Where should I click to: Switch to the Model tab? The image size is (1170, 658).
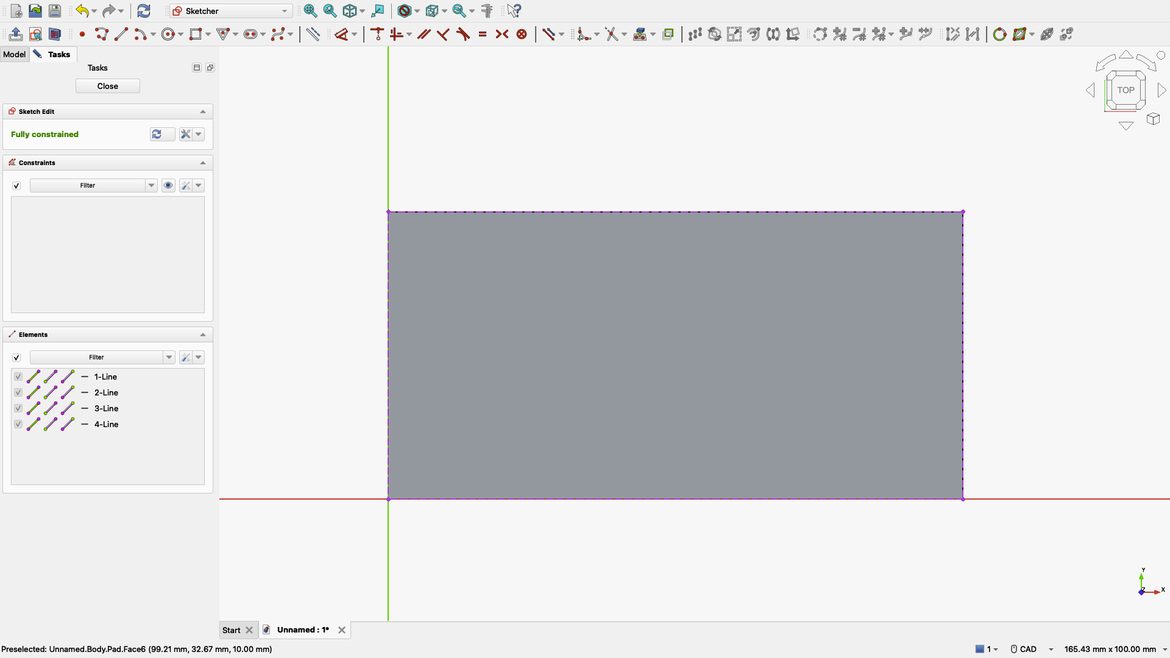pos(14,54)
